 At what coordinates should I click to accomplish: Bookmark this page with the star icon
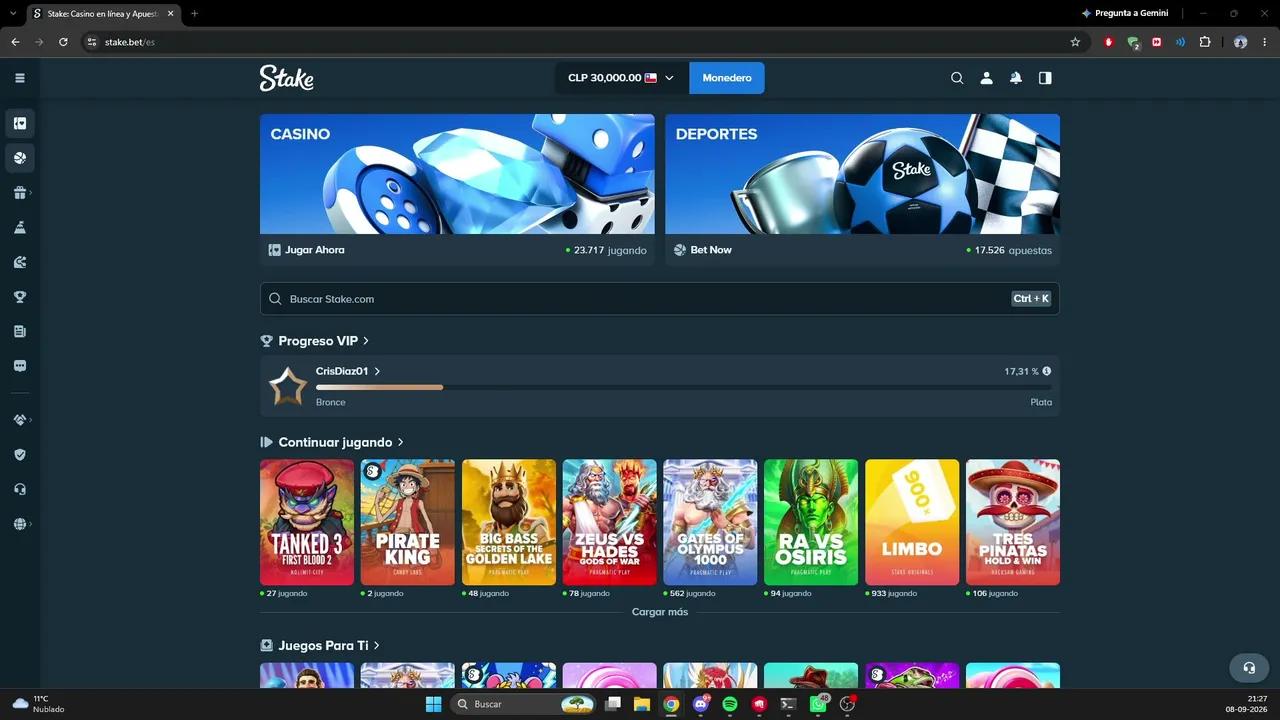[x=1075, y=42]
